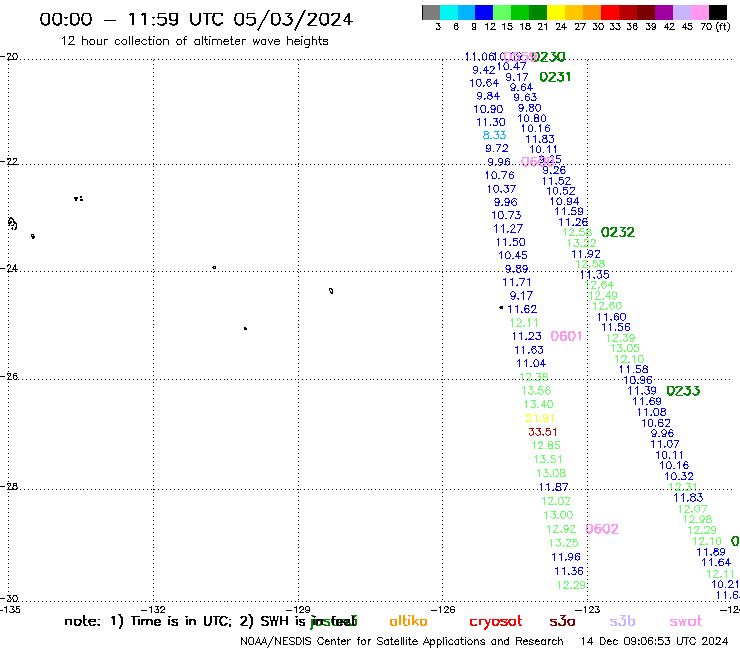Click the -129 longitude axis label
The height and width of the screenshot is (650, 740).
(298, 609)
